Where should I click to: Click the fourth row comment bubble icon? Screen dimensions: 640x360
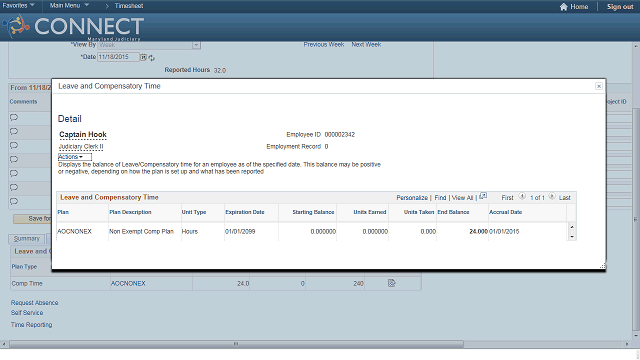pyautogui.click(x=14, y=160)
